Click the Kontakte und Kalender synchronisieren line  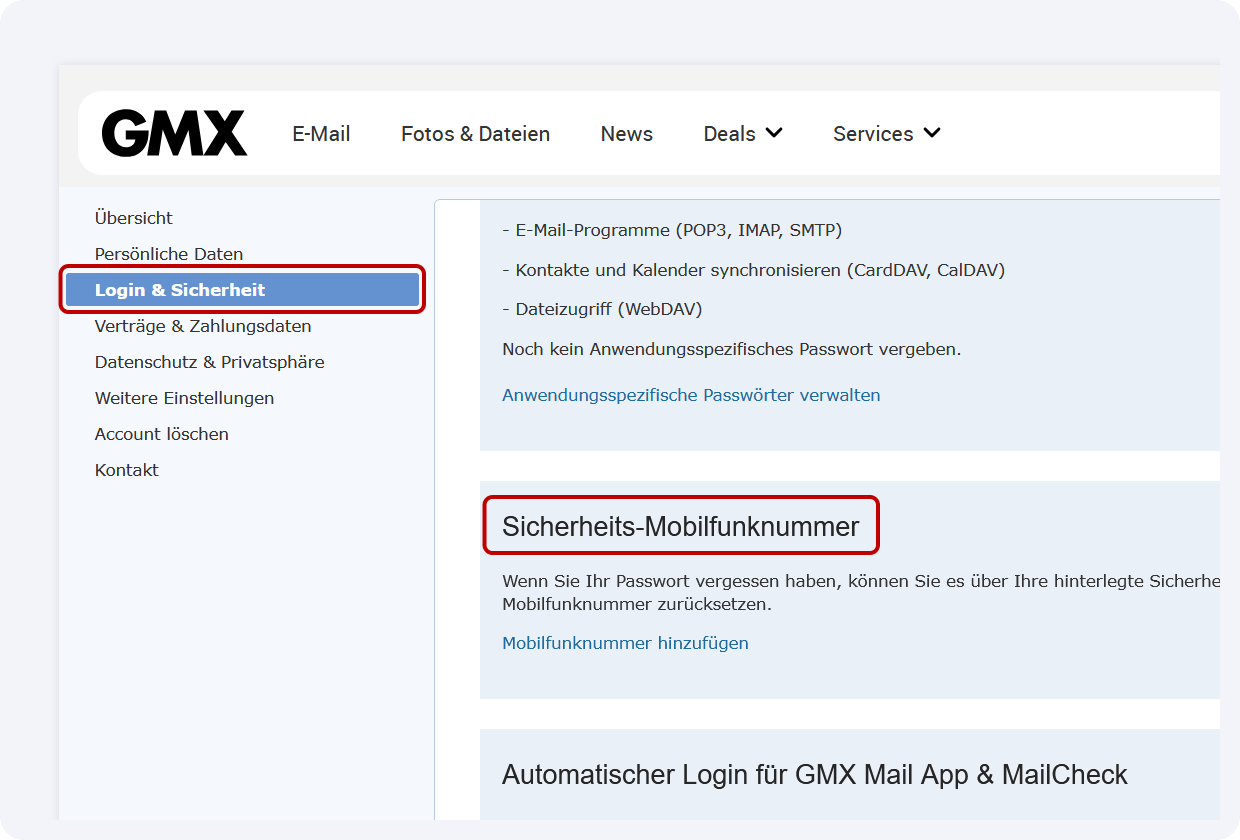click(754, 270)
